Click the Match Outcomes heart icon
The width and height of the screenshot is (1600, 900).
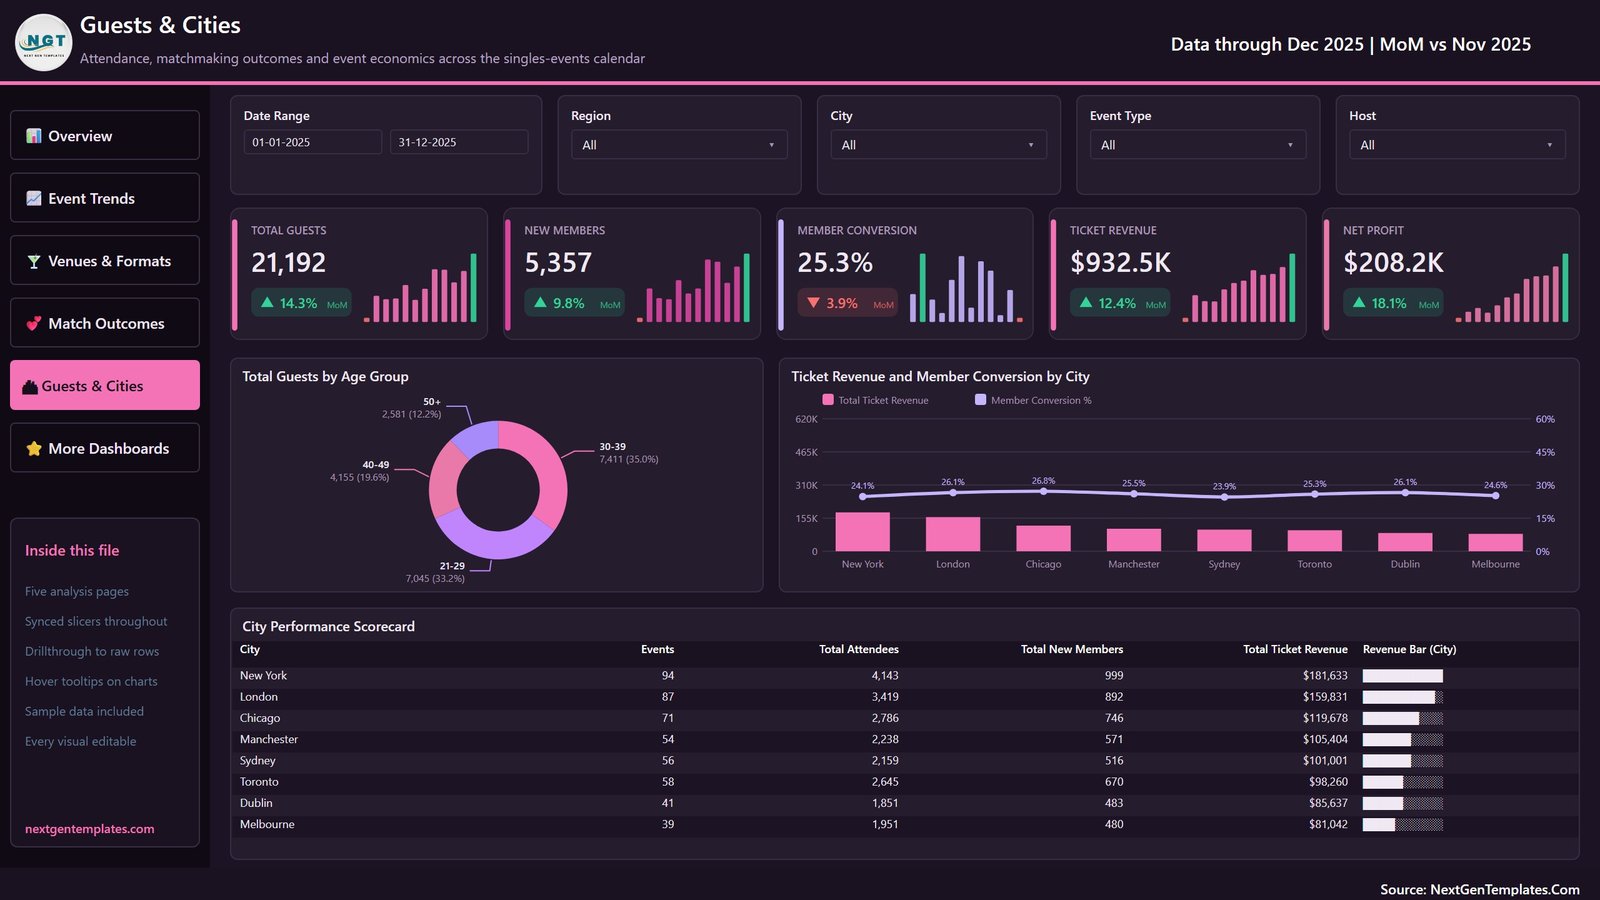(34, 323)
